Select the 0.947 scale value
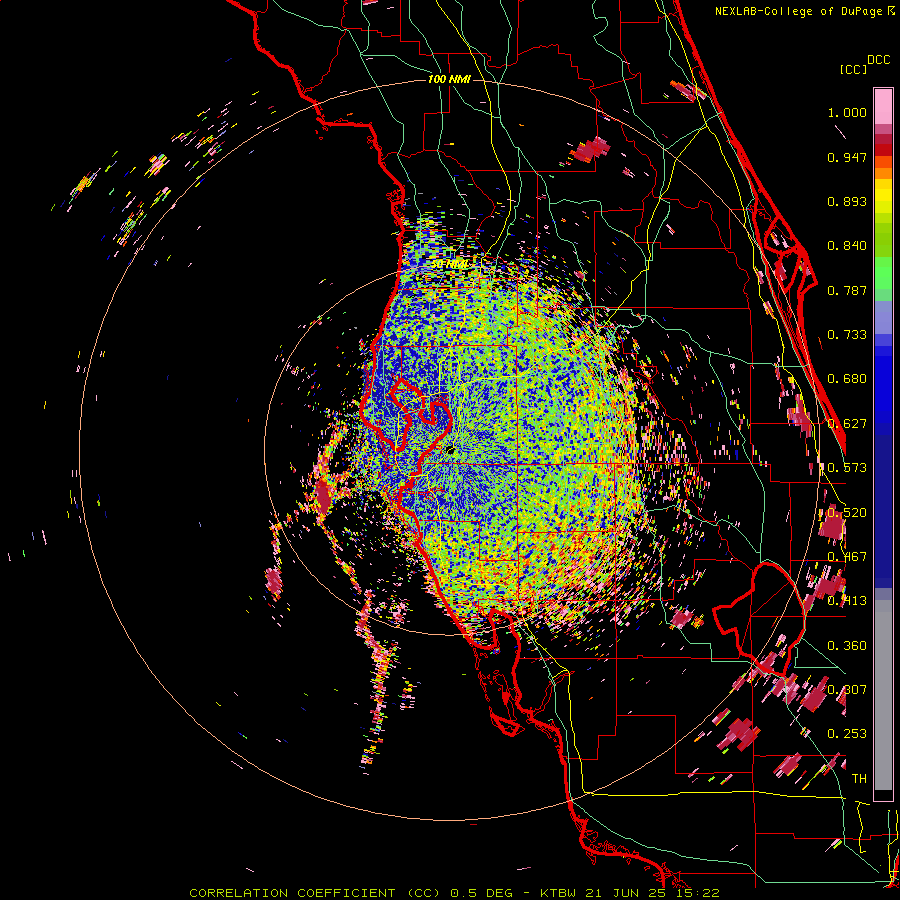 click(x=847, y=157)
